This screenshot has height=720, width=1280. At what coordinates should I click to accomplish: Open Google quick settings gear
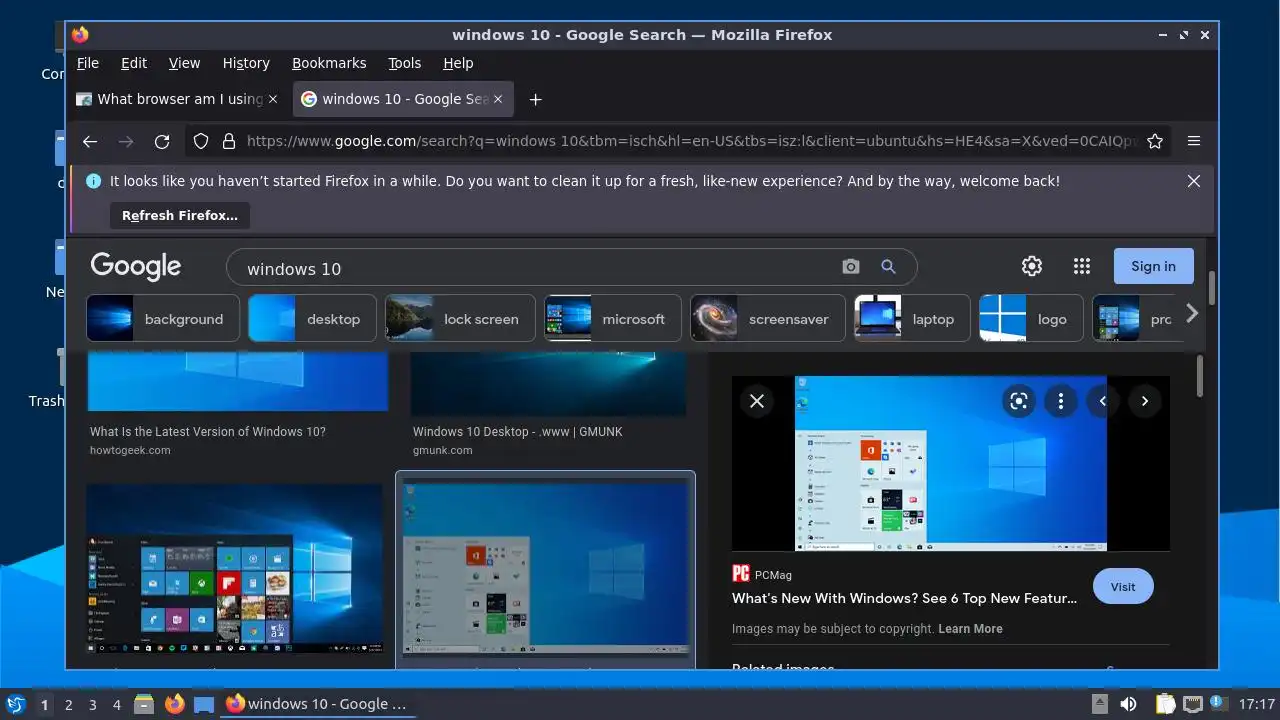1032,266
